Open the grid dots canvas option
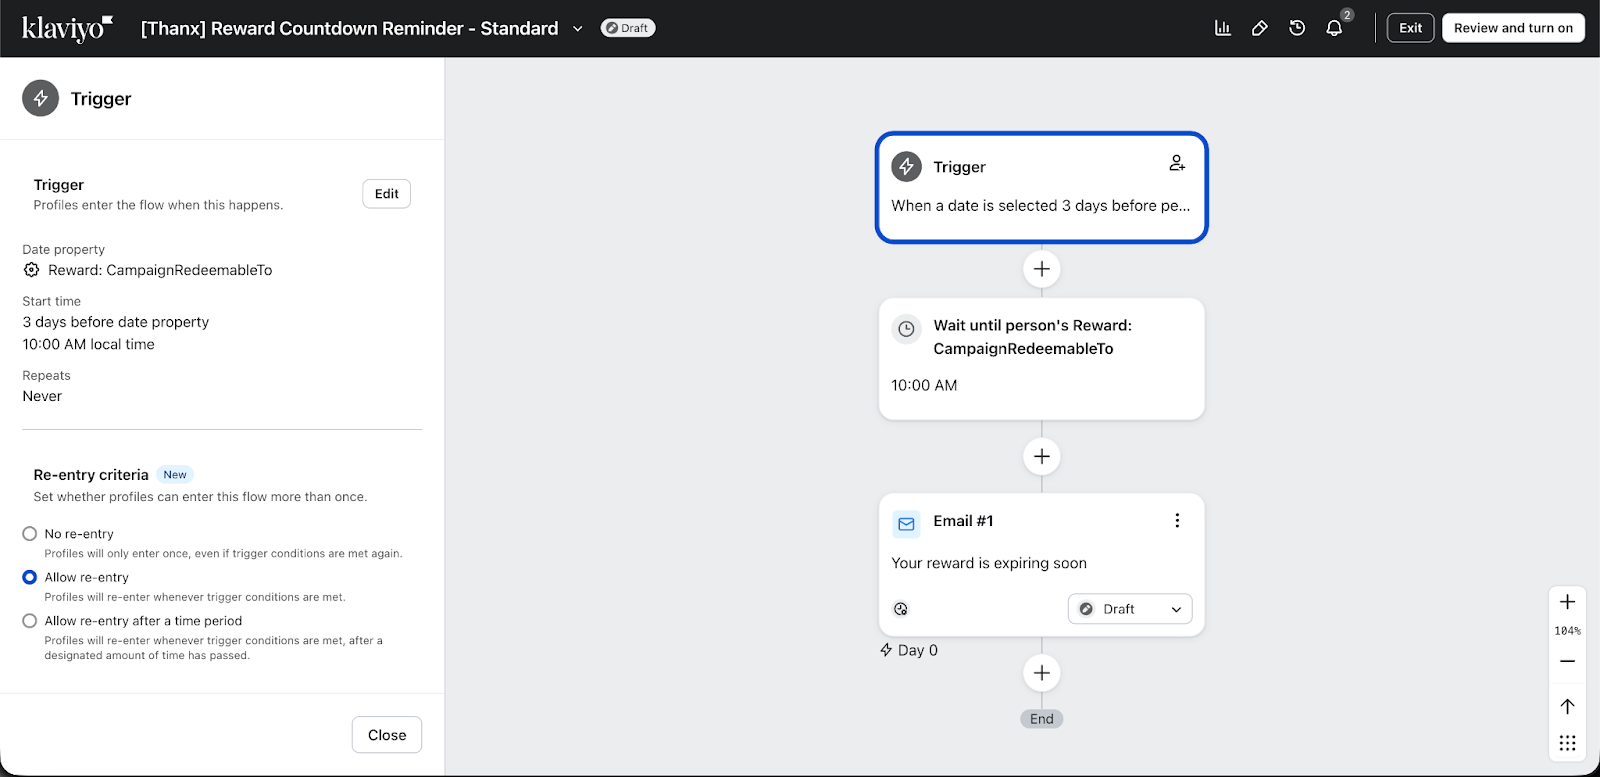The width and height of the screenshot is (1600, 777). [x=1567, y=743]
